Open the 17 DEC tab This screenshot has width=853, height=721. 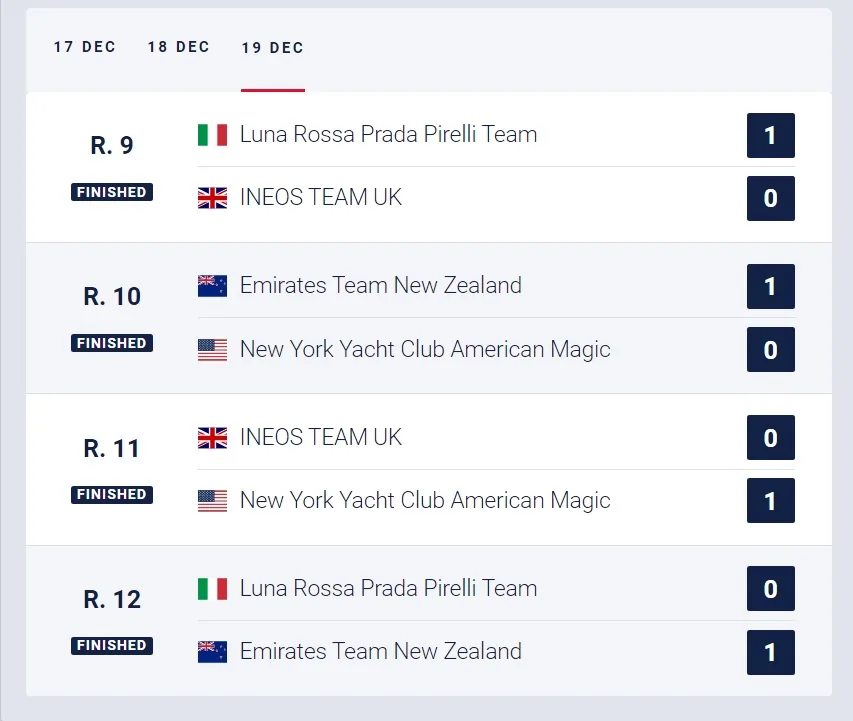[x=84, y=47]
